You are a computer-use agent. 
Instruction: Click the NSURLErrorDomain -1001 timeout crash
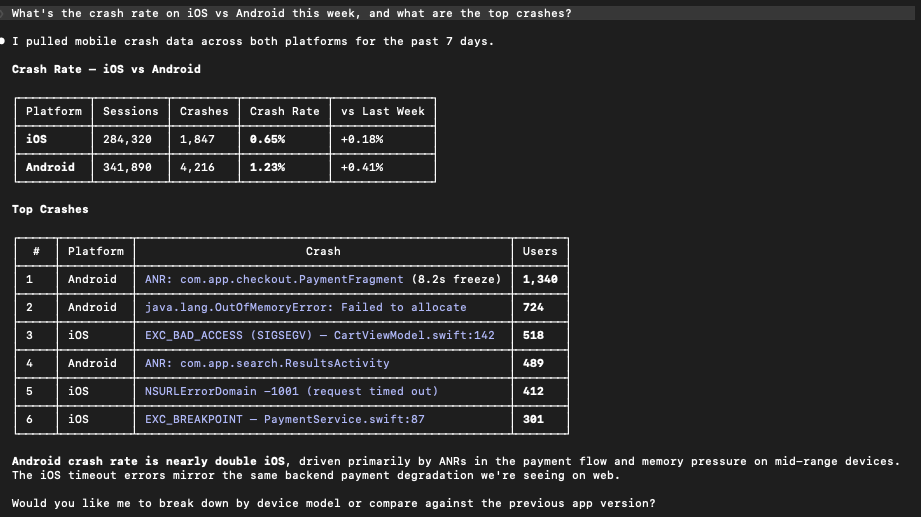click(291, 391)
